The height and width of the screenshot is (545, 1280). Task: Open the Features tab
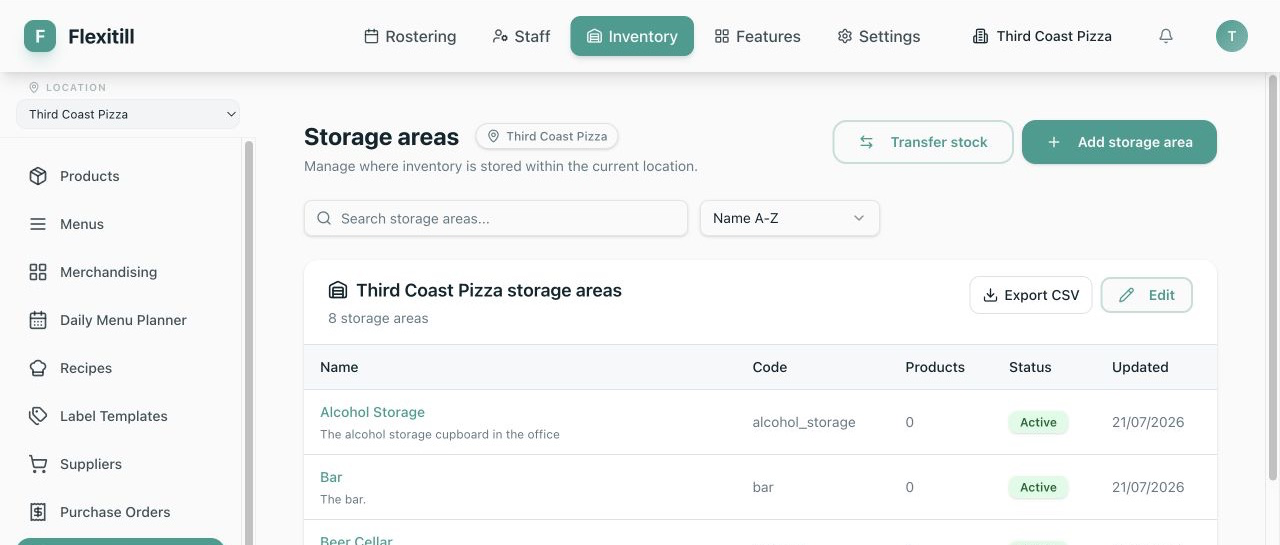pyautogui.click(x=757, y=36)
